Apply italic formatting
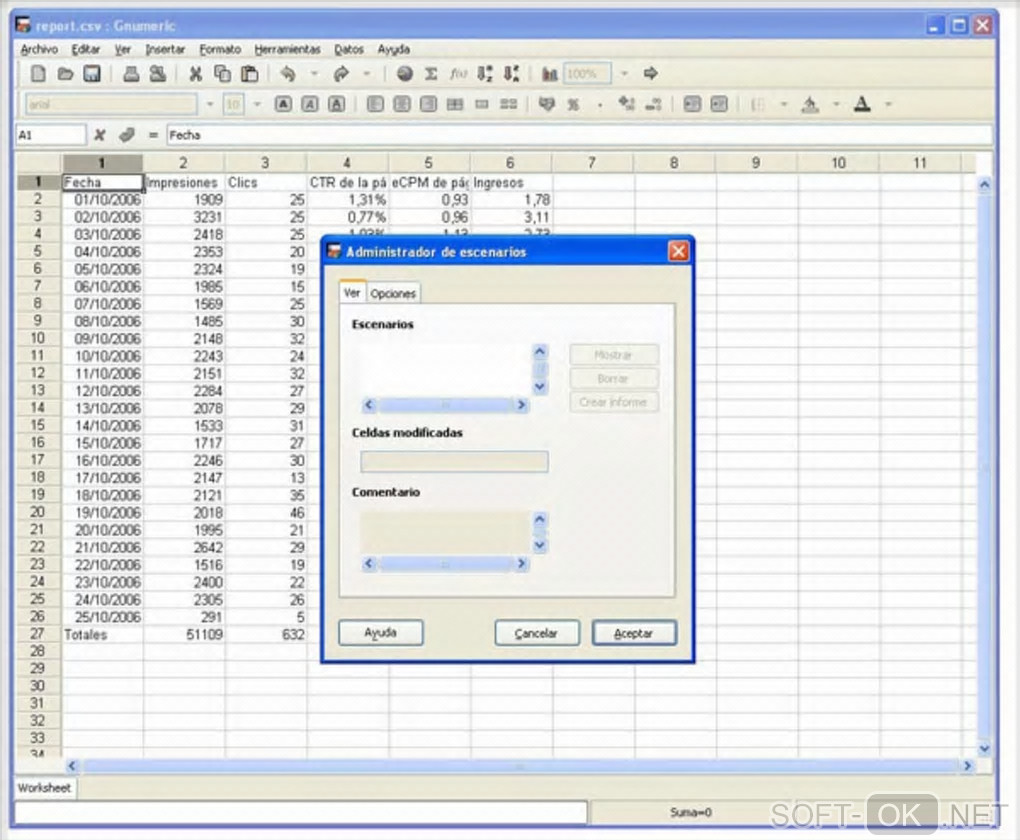Image resolution: width=1020 pixels, height=840 pixels. (310, 104)
